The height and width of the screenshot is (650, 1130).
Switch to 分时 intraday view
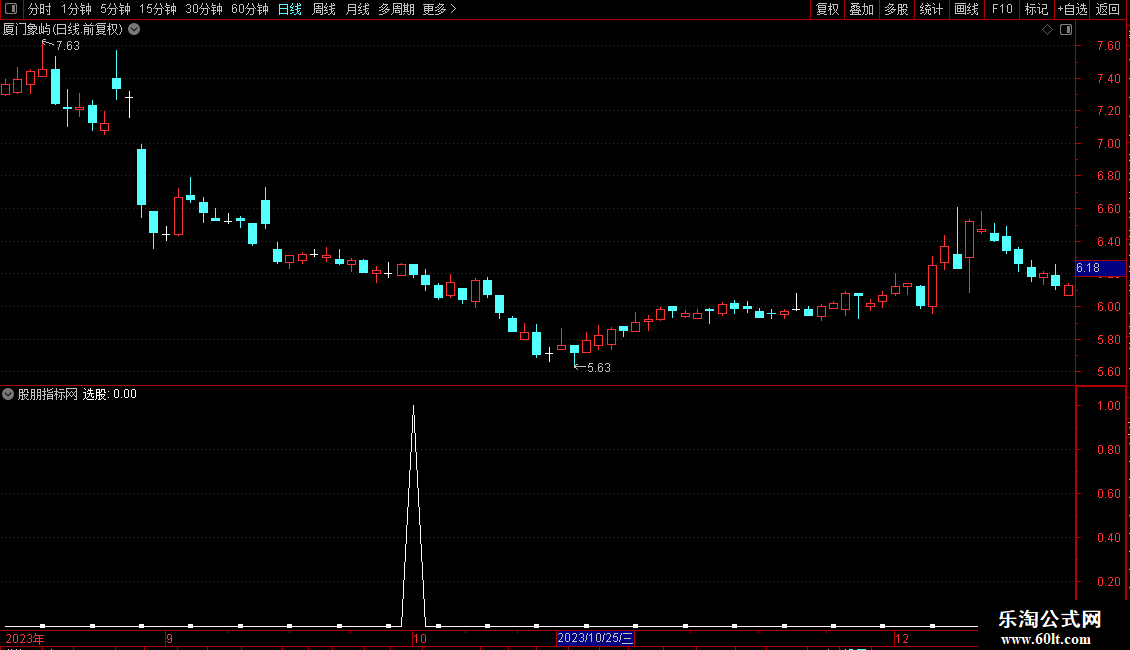pos(40,9)
